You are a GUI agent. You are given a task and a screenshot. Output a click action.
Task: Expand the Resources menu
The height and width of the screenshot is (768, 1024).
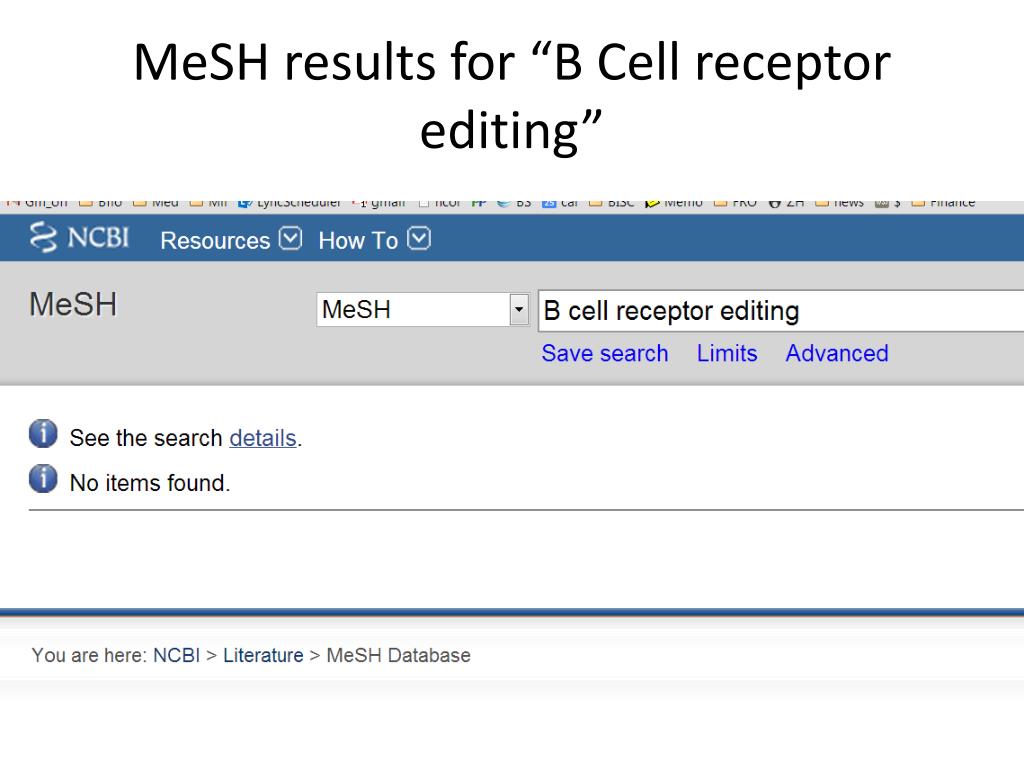pos(231,240)
